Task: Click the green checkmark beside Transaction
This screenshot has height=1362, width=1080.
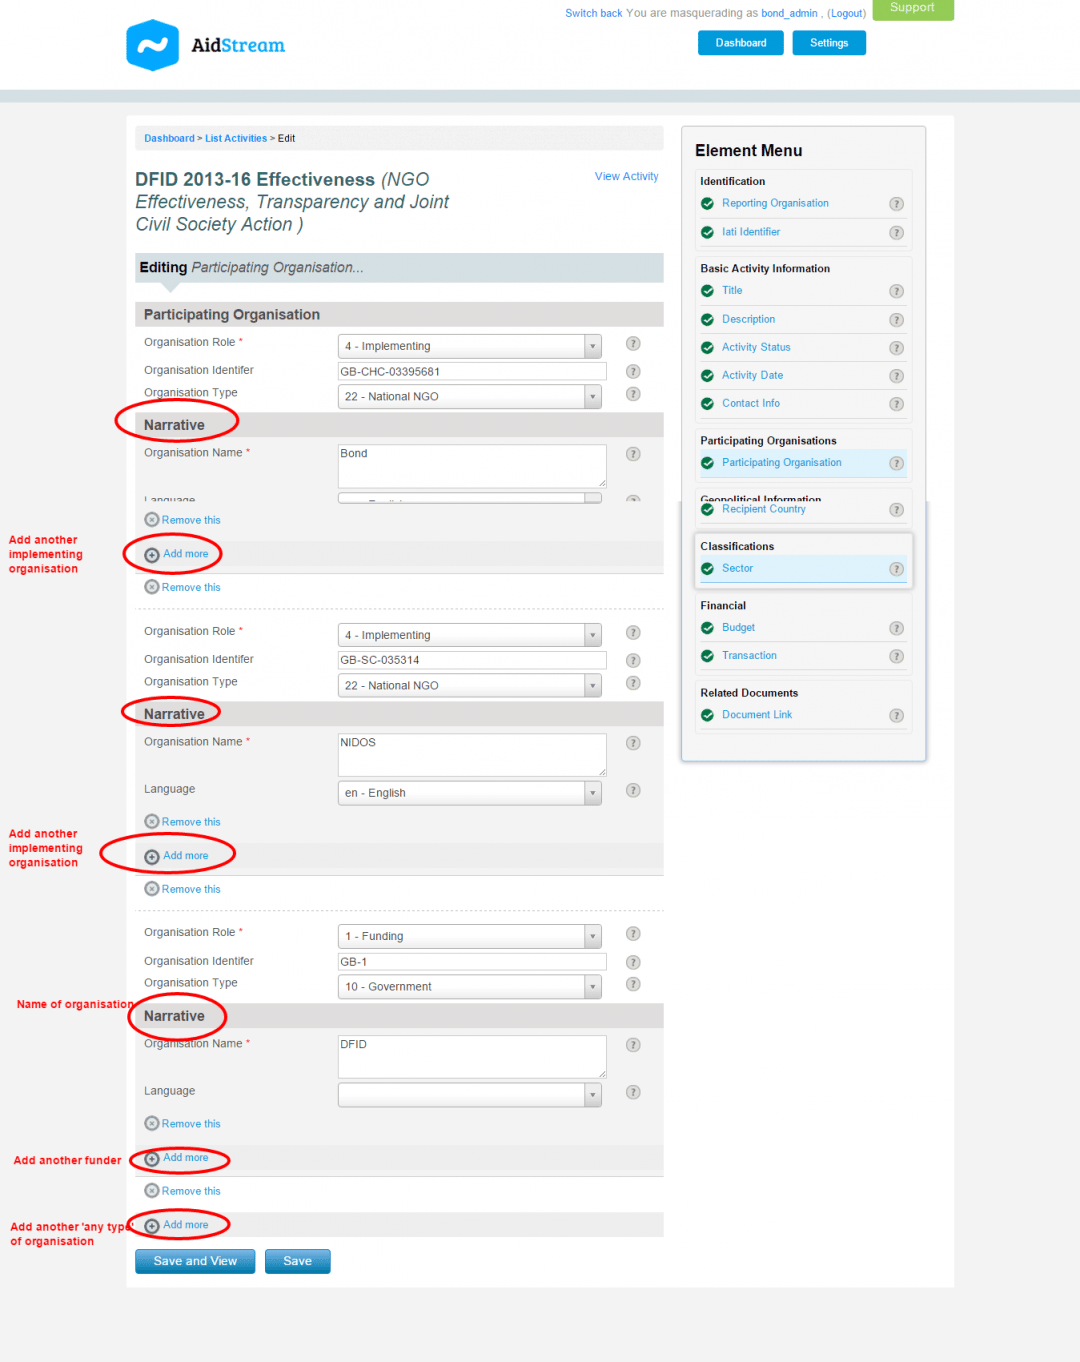Action: (707, 656)
